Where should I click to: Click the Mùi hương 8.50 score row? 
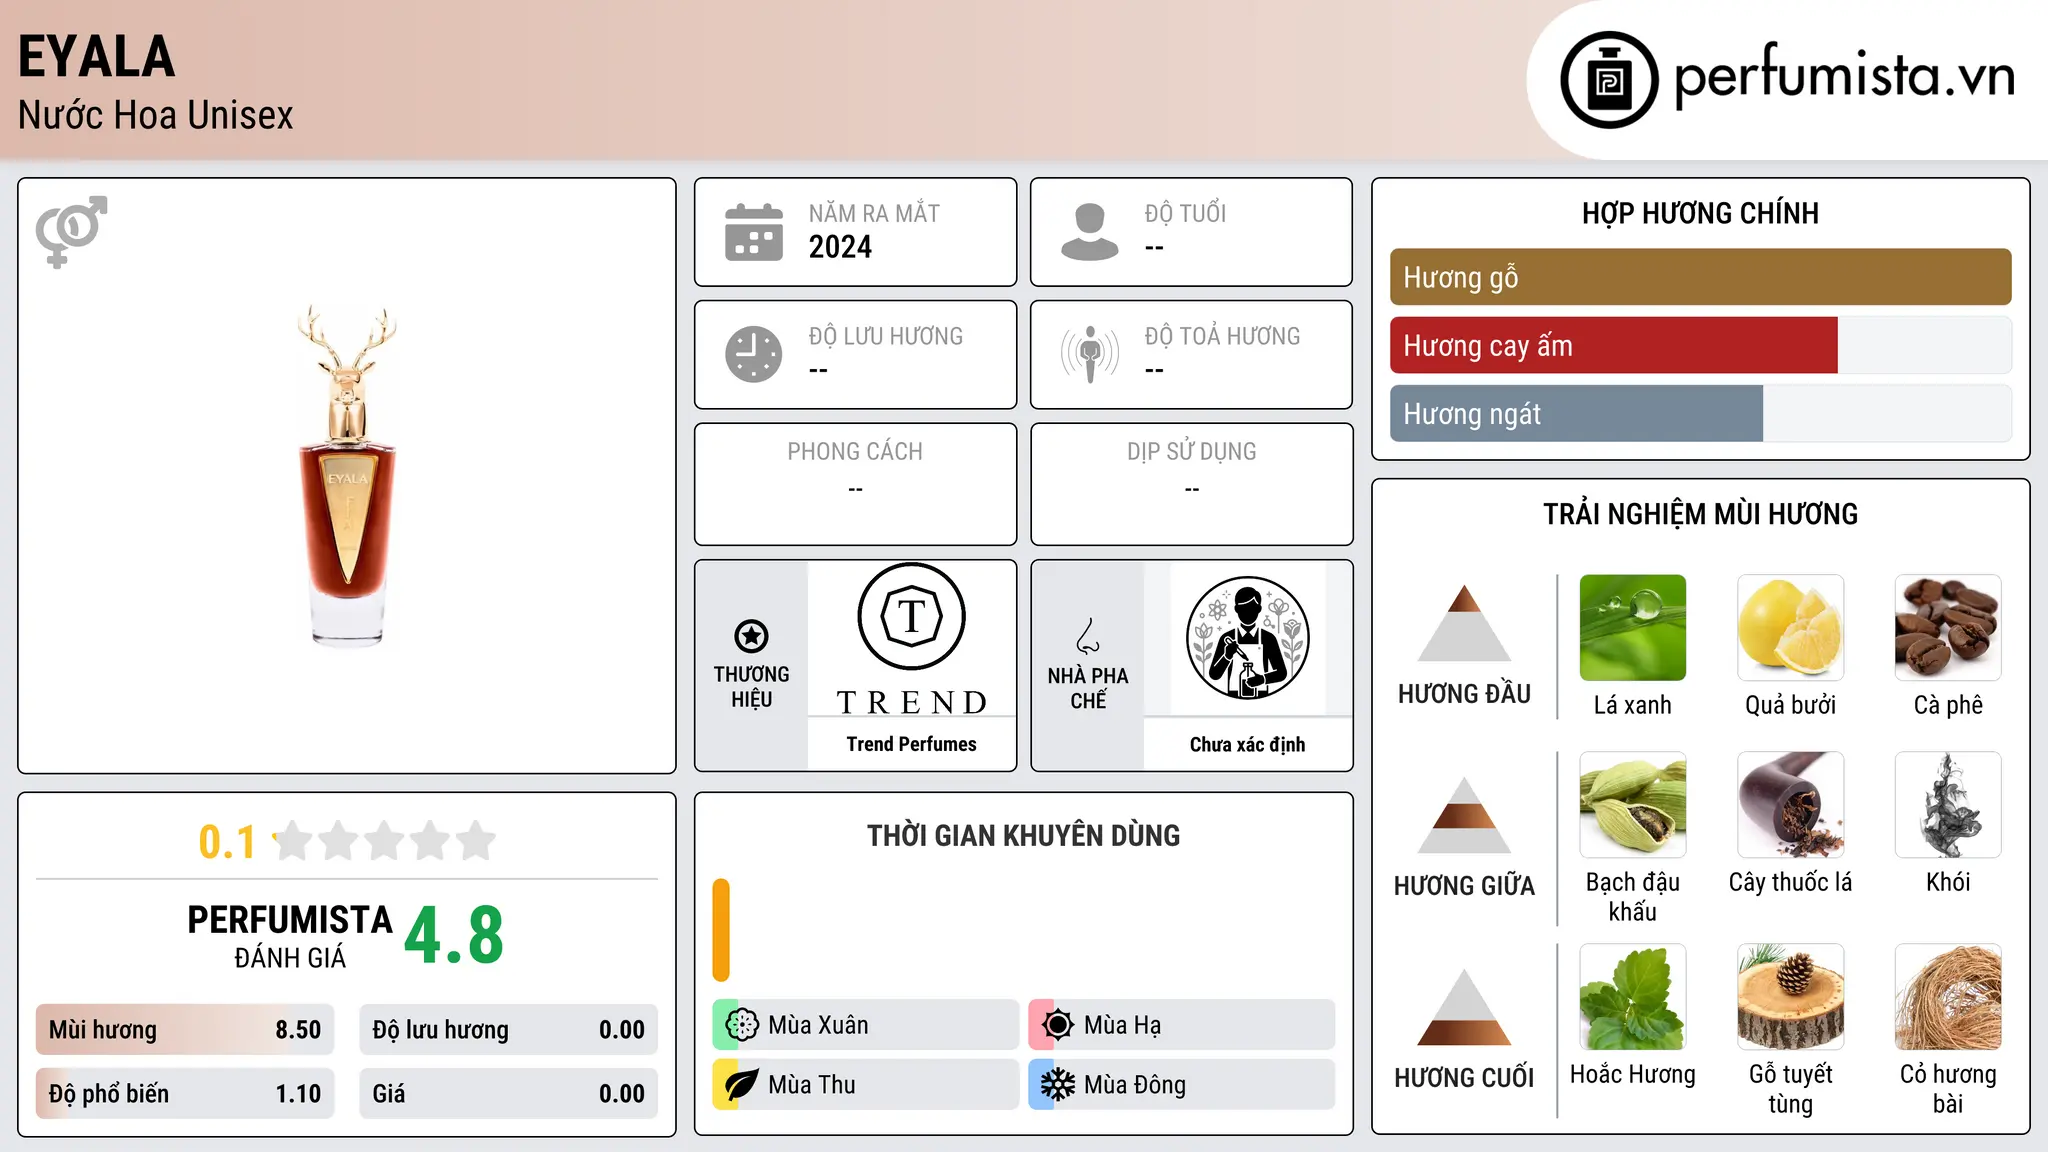tap(185, 1029)
